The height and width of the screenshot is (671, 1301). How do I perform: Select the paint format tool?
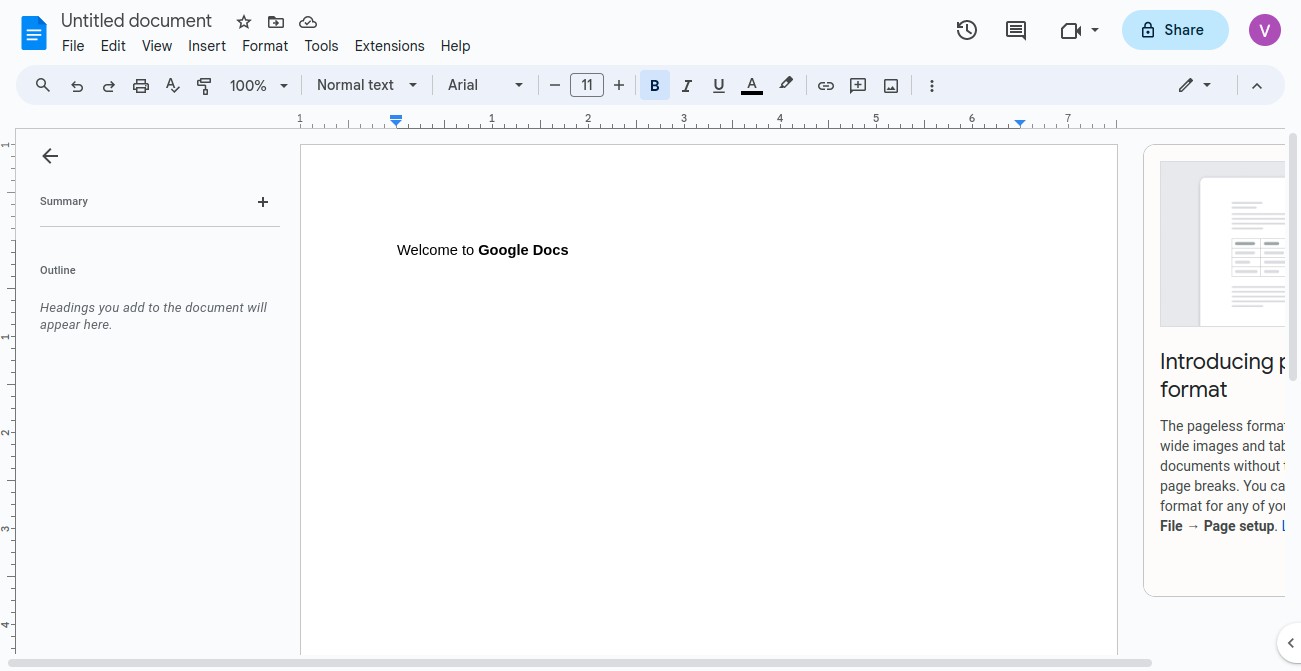pos(204,85)
